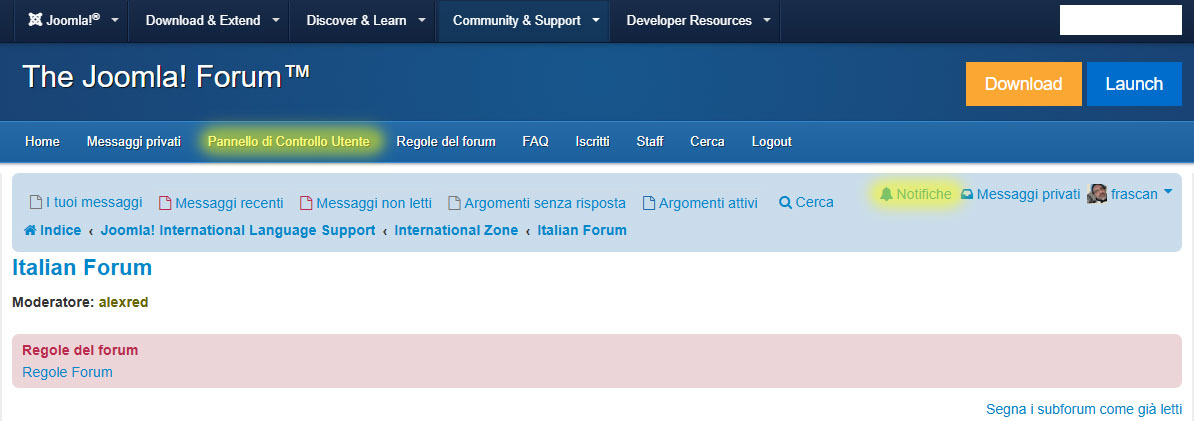This screenshot has width=1194, height=421.
Task: Expand Community & Support dropdown arrow
Action: (x=595, y=21)
